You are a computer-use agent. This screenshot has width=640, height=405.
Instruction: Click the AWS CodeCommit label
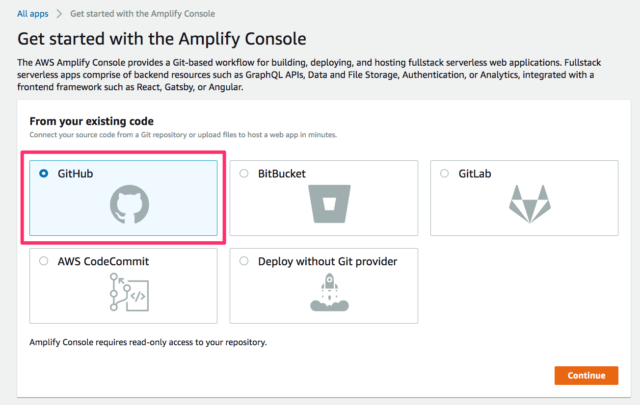(x=103, y=261)
